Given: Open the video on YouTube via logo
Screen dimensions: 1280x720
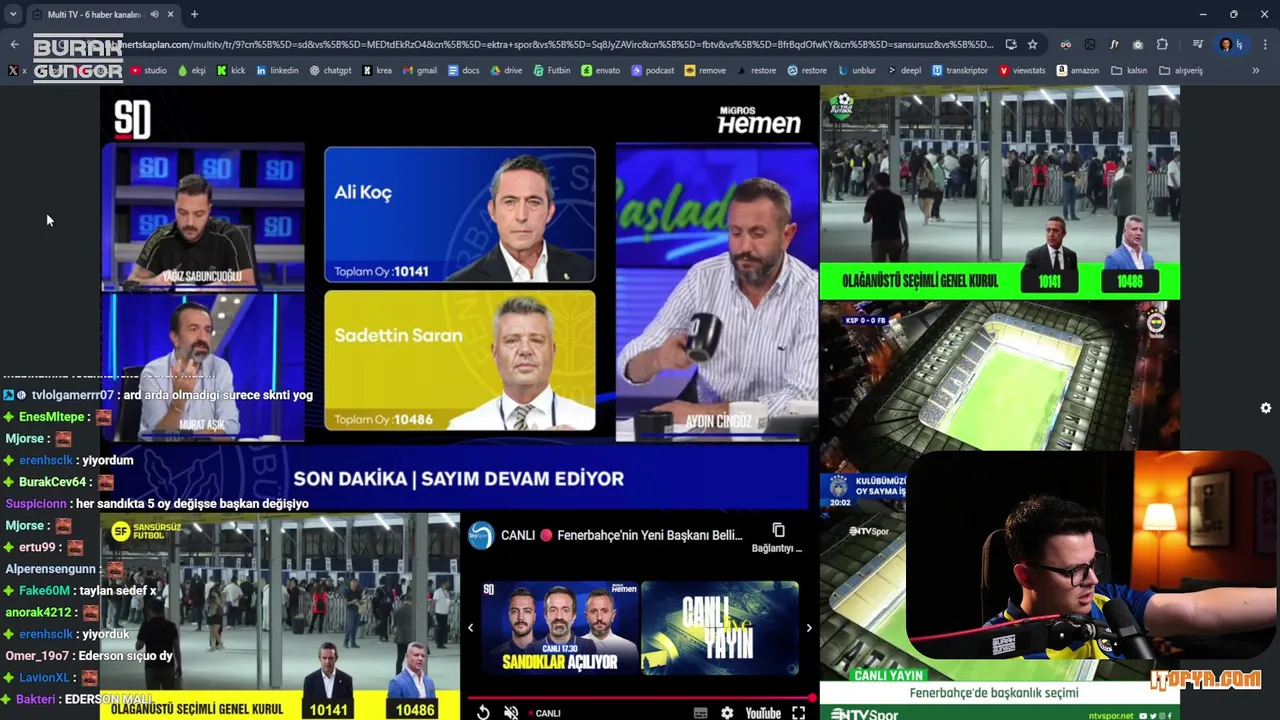Looking at the screenshot, I should [763, 713].
